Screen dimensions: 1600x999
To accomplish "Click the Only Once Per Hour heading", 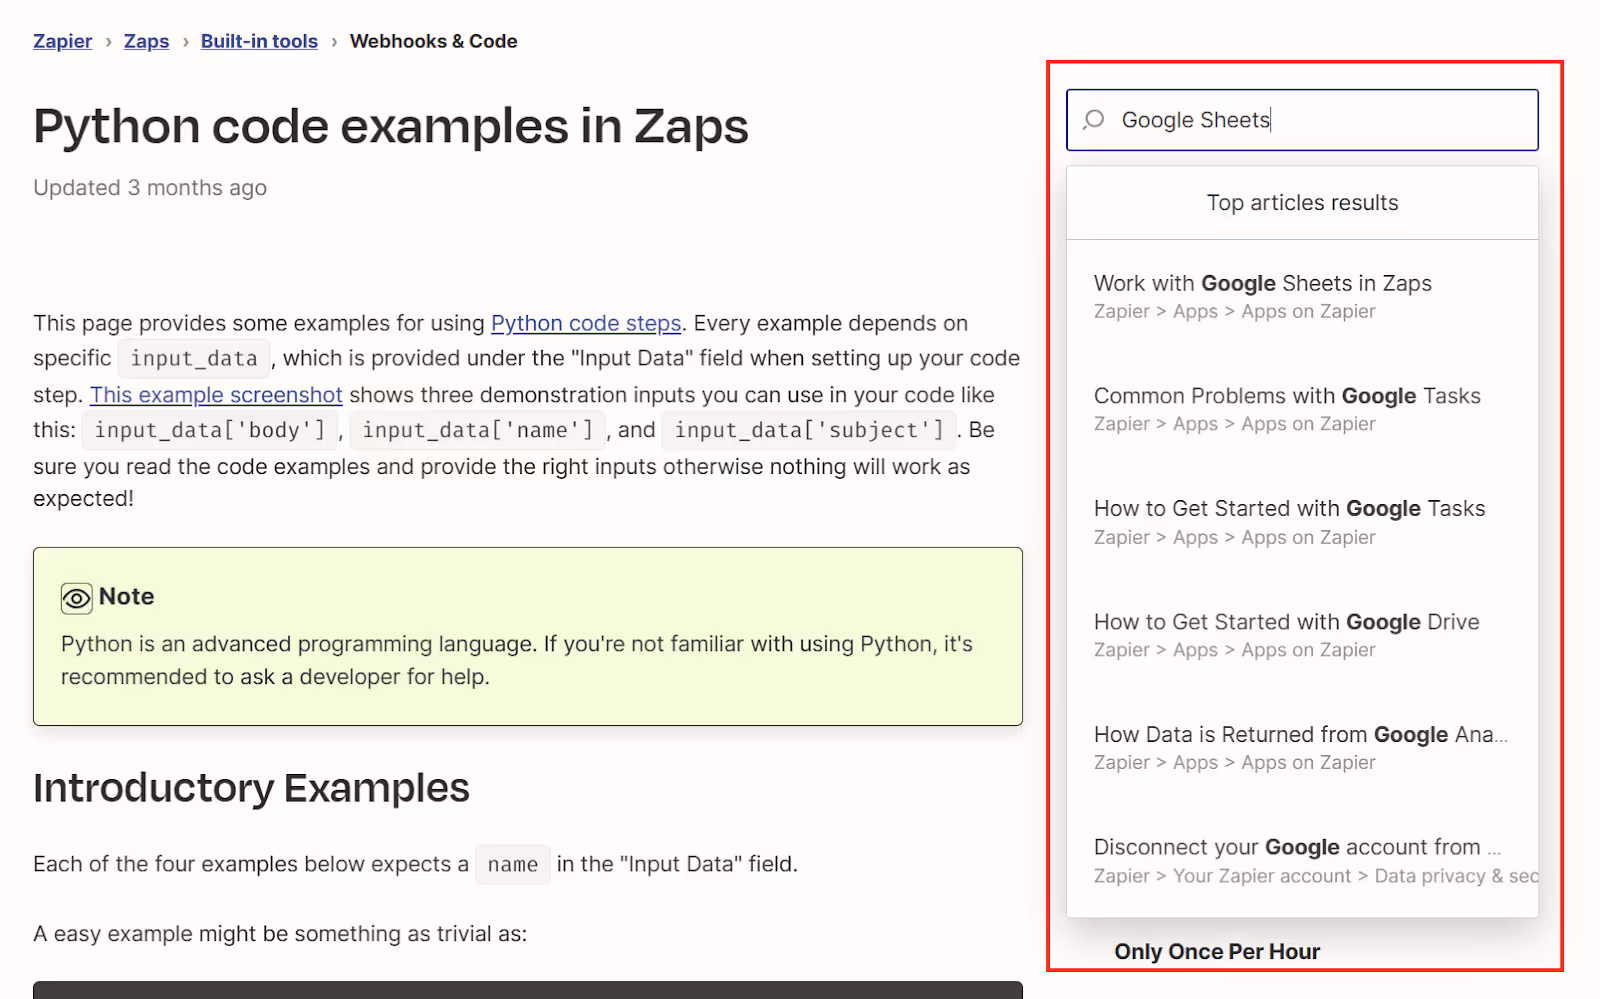I will 1217,952.
